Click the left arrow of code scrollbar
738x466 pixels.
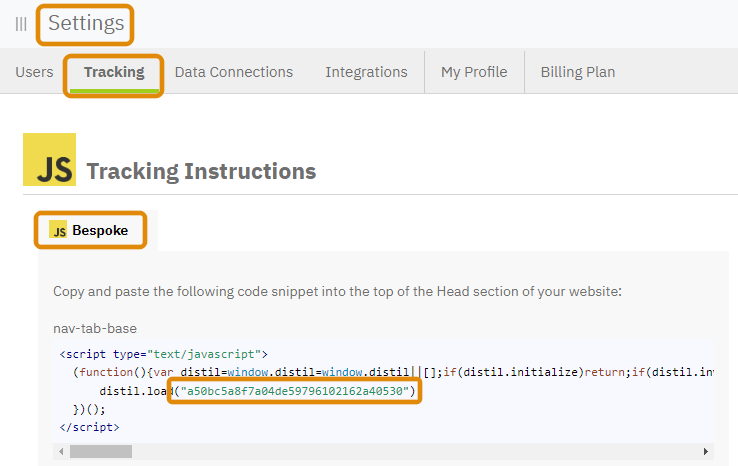pyautogui.click(x=61, y=451)
